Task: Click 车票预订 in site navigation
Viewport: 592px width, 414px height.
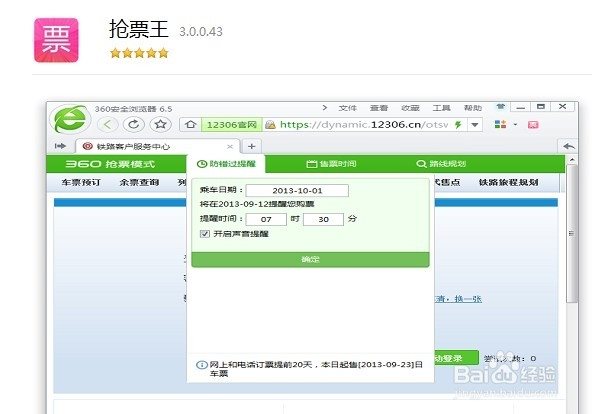Action: (81, 182)
